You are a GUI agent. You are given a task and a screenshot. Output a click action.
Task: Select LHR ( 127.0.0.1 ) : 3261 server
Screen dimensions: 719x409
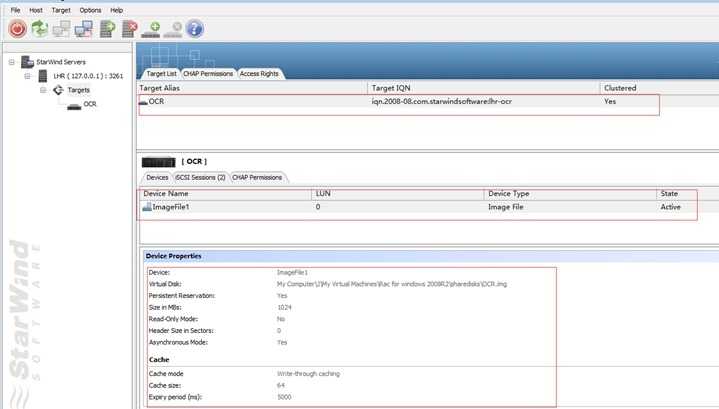[x=88, y=76]
